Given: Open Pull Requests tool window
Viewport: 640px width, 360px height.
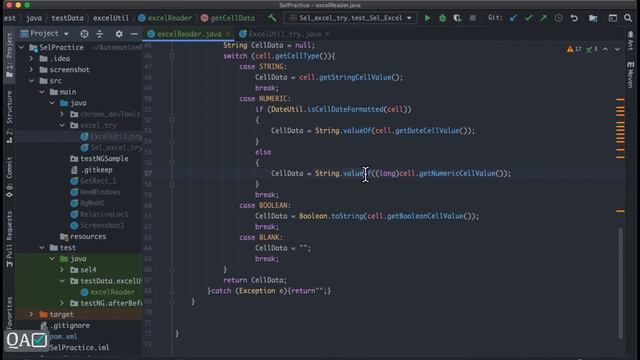Looking at the screenshot, I should coord(9,239).
